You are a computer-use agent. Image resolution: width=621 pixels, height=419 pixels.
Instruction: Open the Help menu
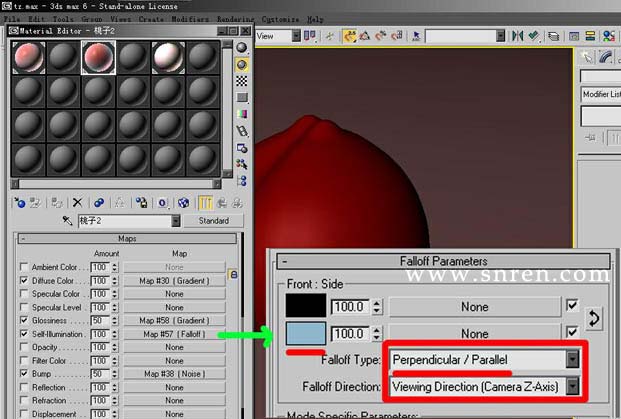316,19
